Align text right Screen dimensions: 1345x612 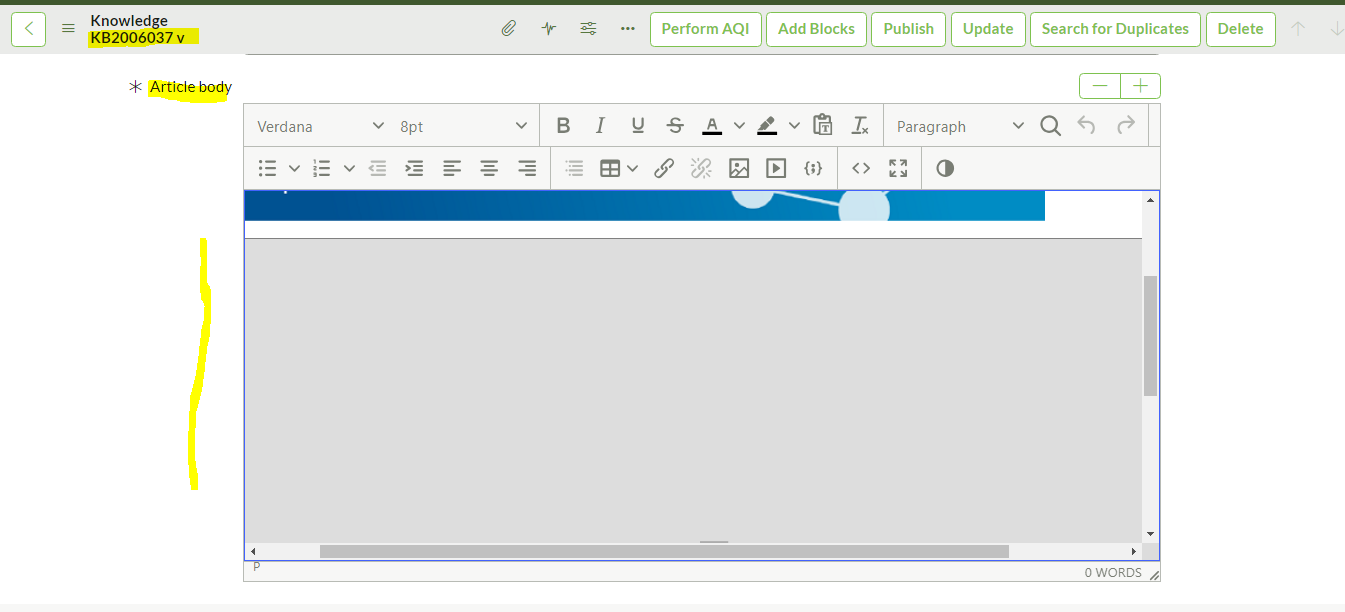(527, 169)
